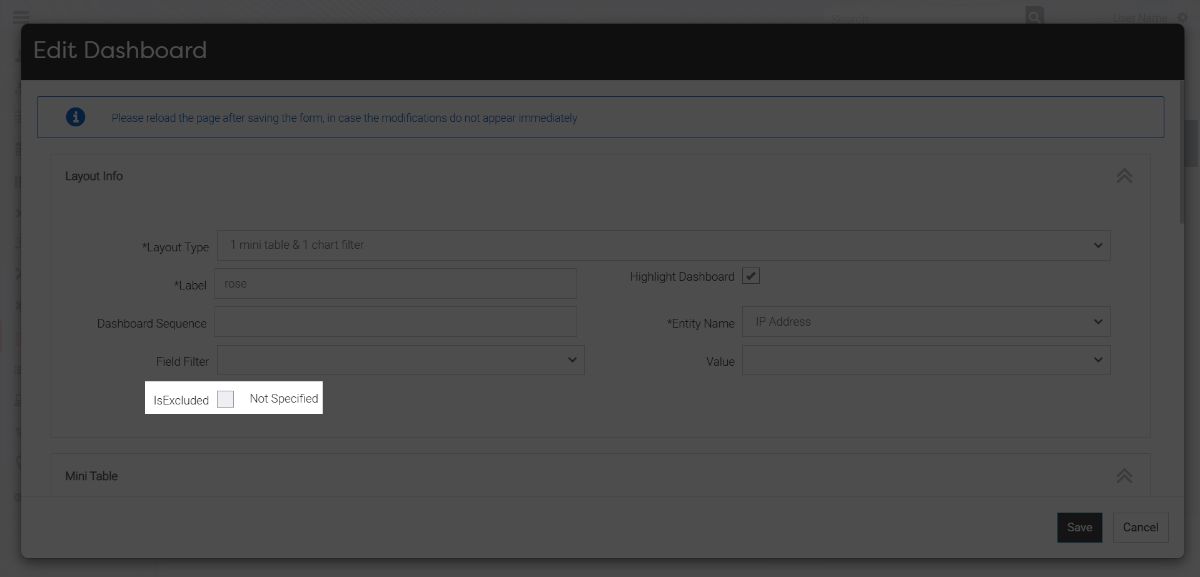The height and width of the screenshot is (577, 1200).
Task: Click the Save button
Action: (1079, 527)
